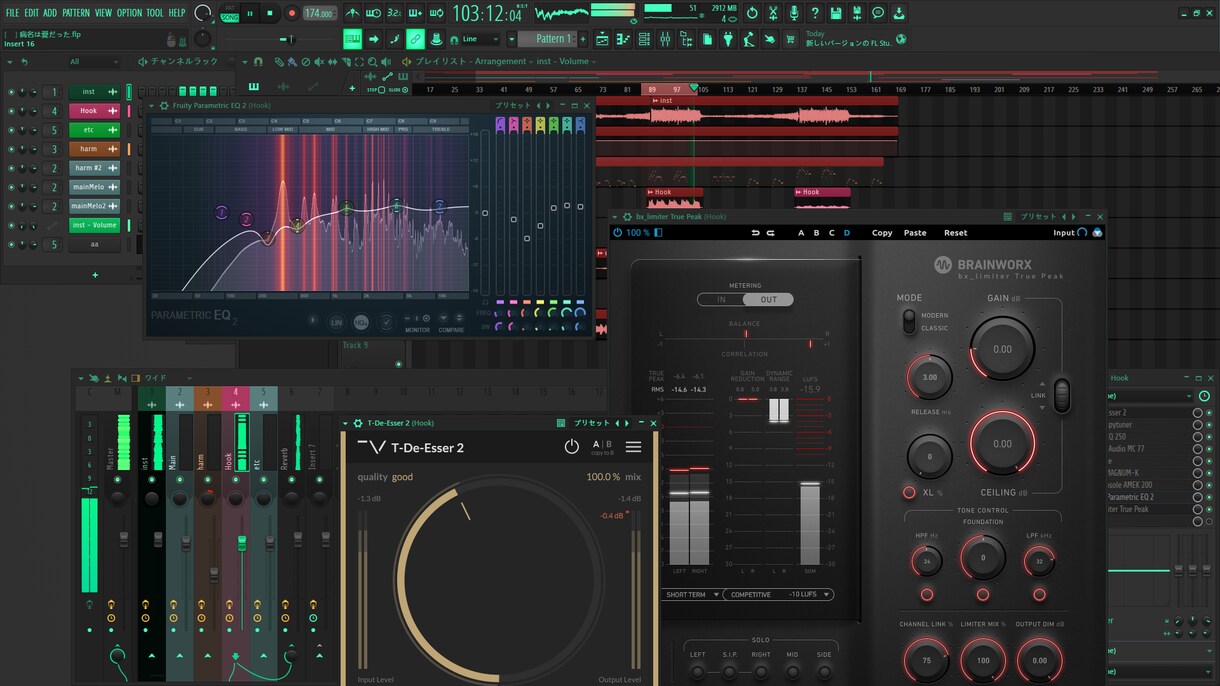1220x686 pixels.
Task: Open the PATTERN menu
Action: tap(76, 13)
